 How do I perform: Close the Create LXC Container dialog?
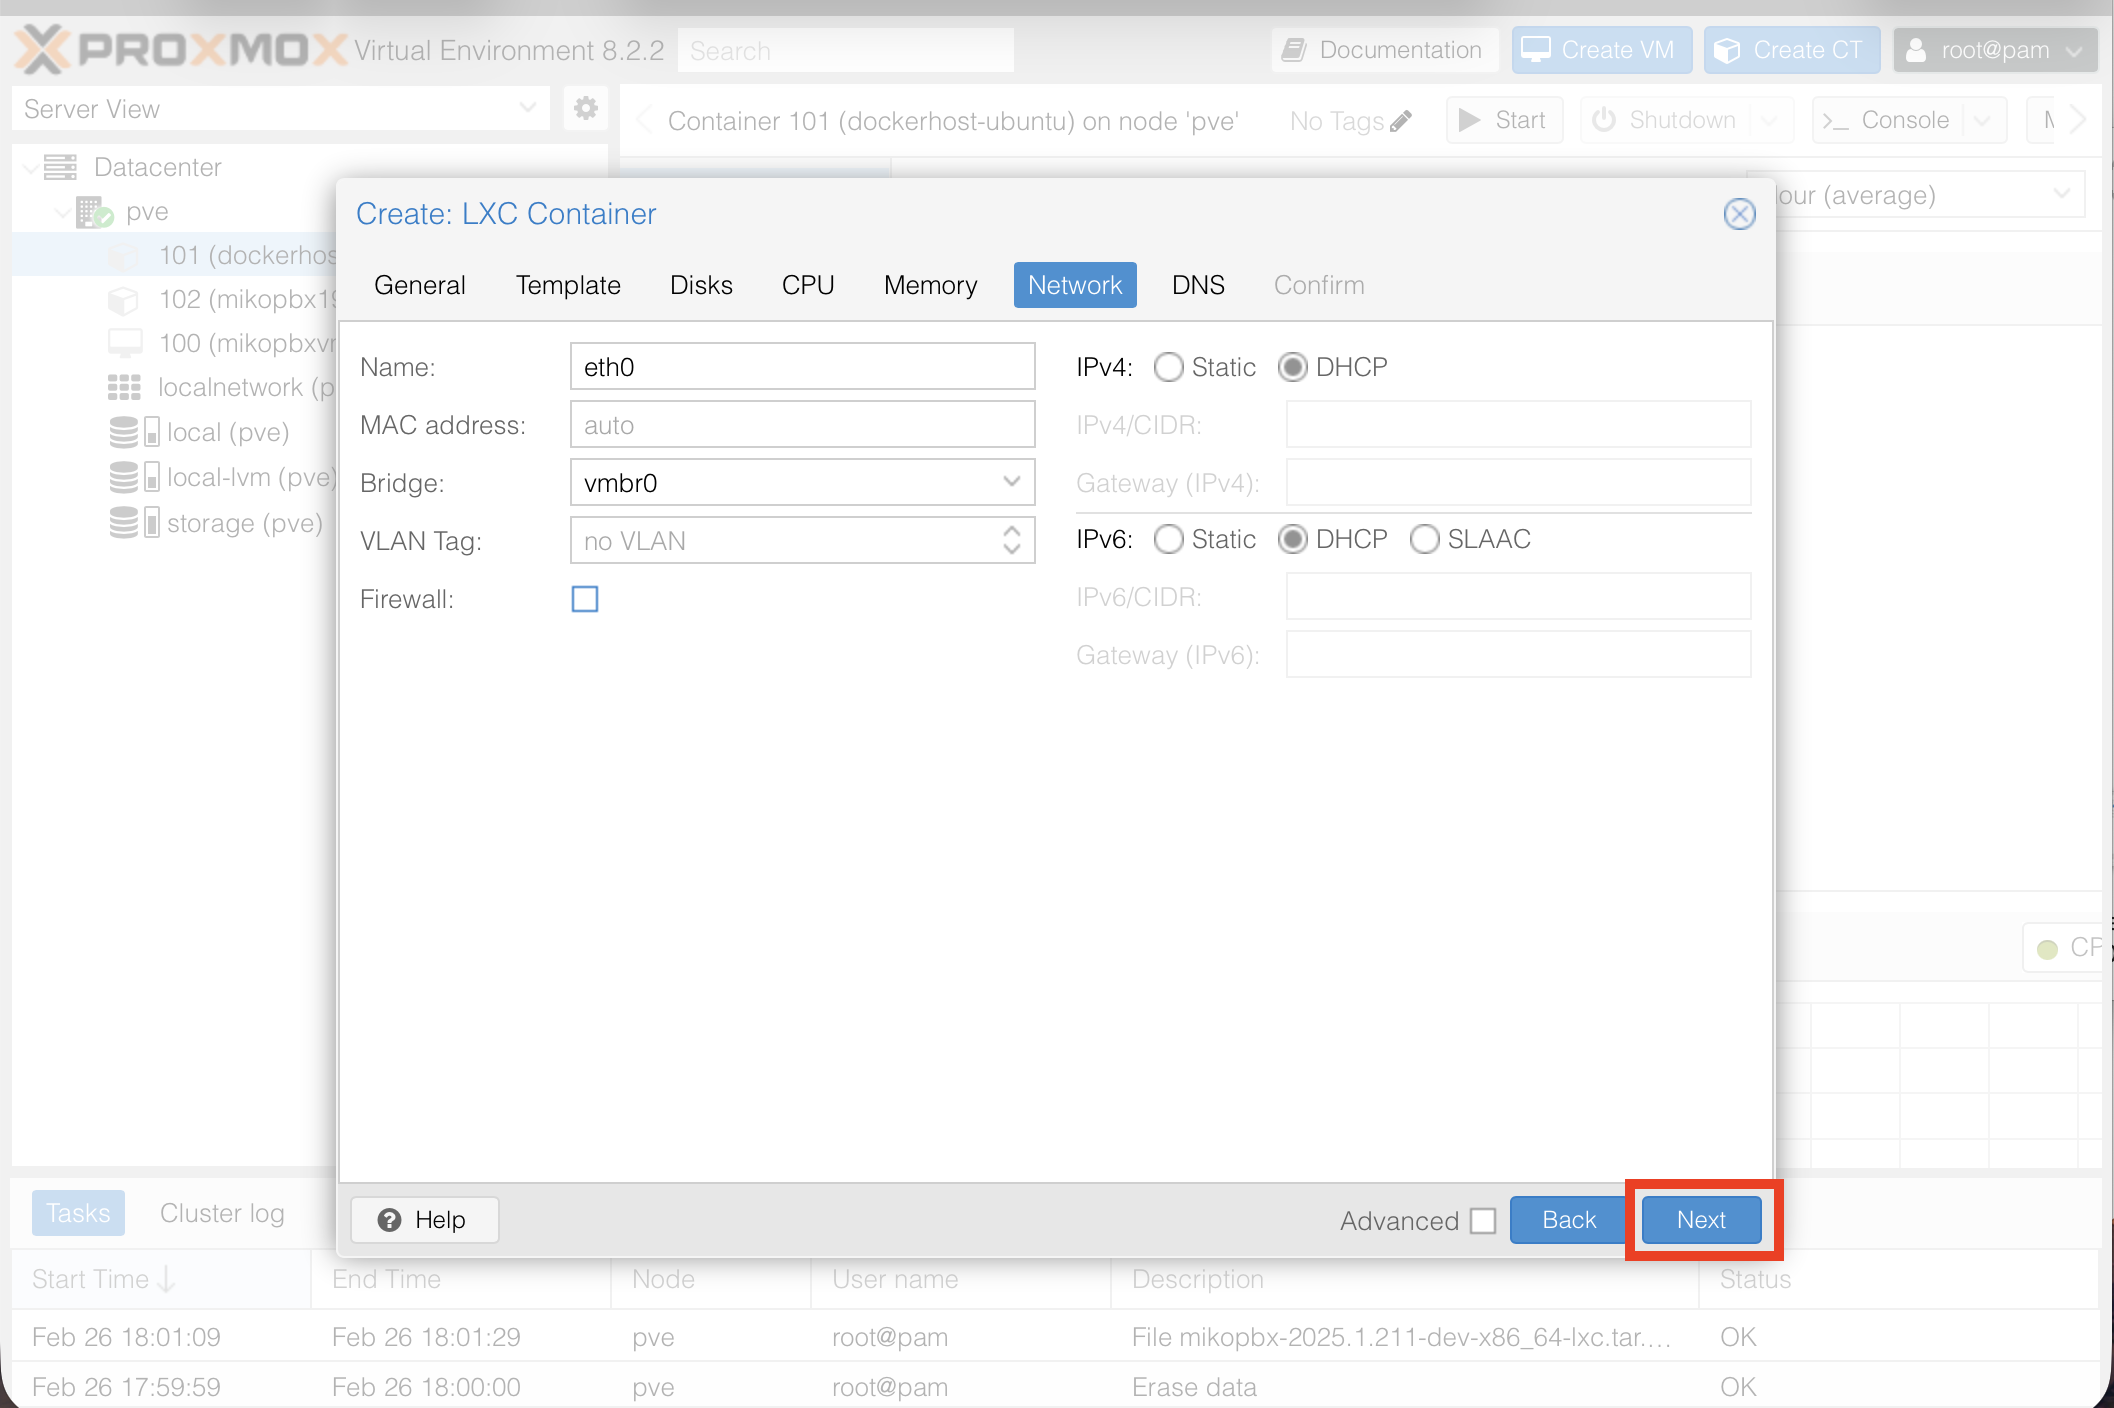point(1739,214)
